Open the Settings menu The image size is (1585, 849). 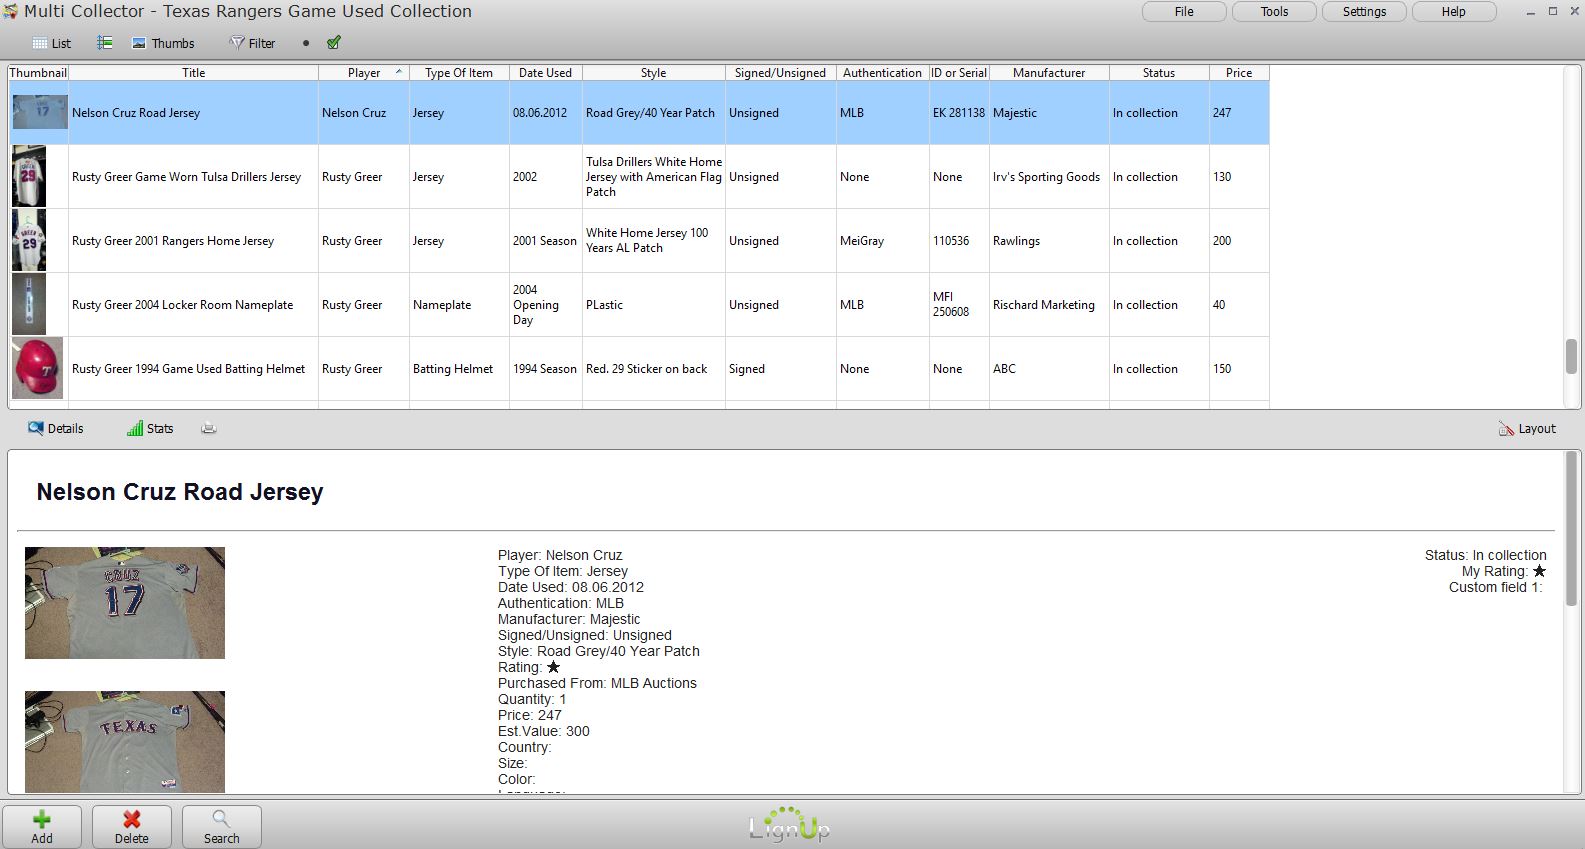pos(1364,12)
